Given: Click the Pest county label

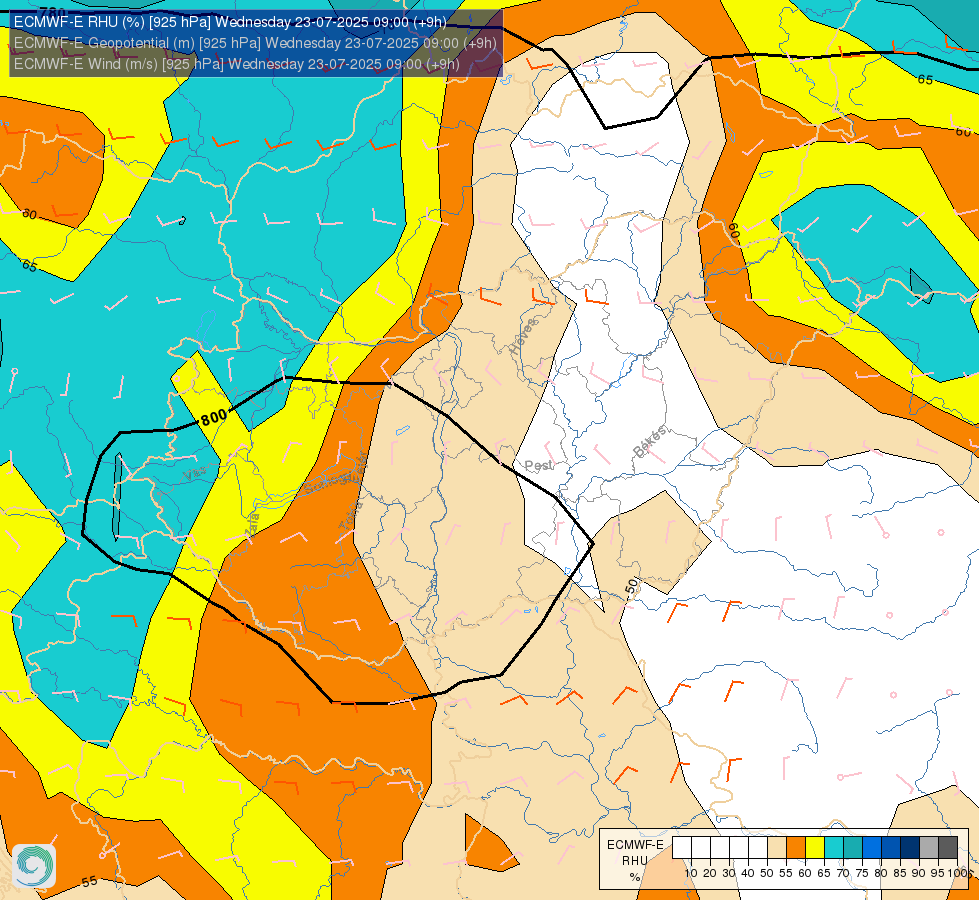Looking at the screenshot, I should [x=538, y=465].
